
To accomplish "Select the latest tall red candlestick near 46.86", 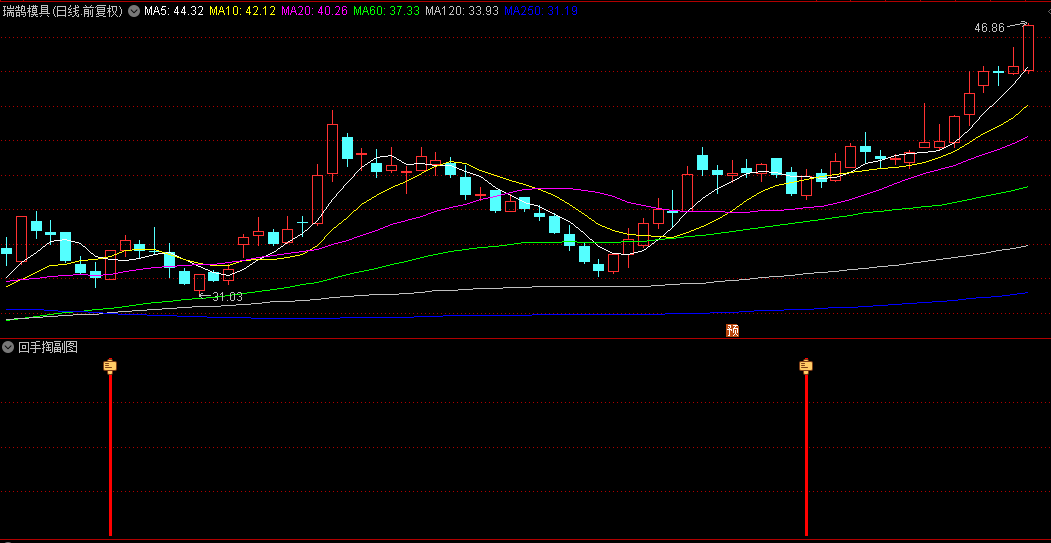I will click(1028, 47).
